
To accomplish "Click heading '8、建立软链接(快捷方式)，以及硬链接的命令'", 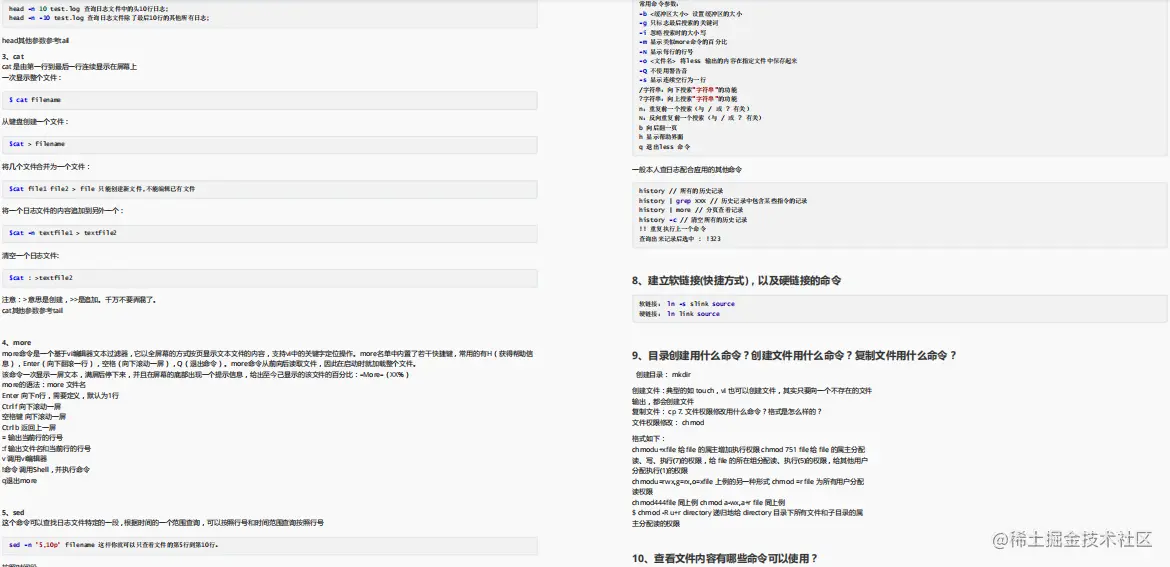I will 736,281.
